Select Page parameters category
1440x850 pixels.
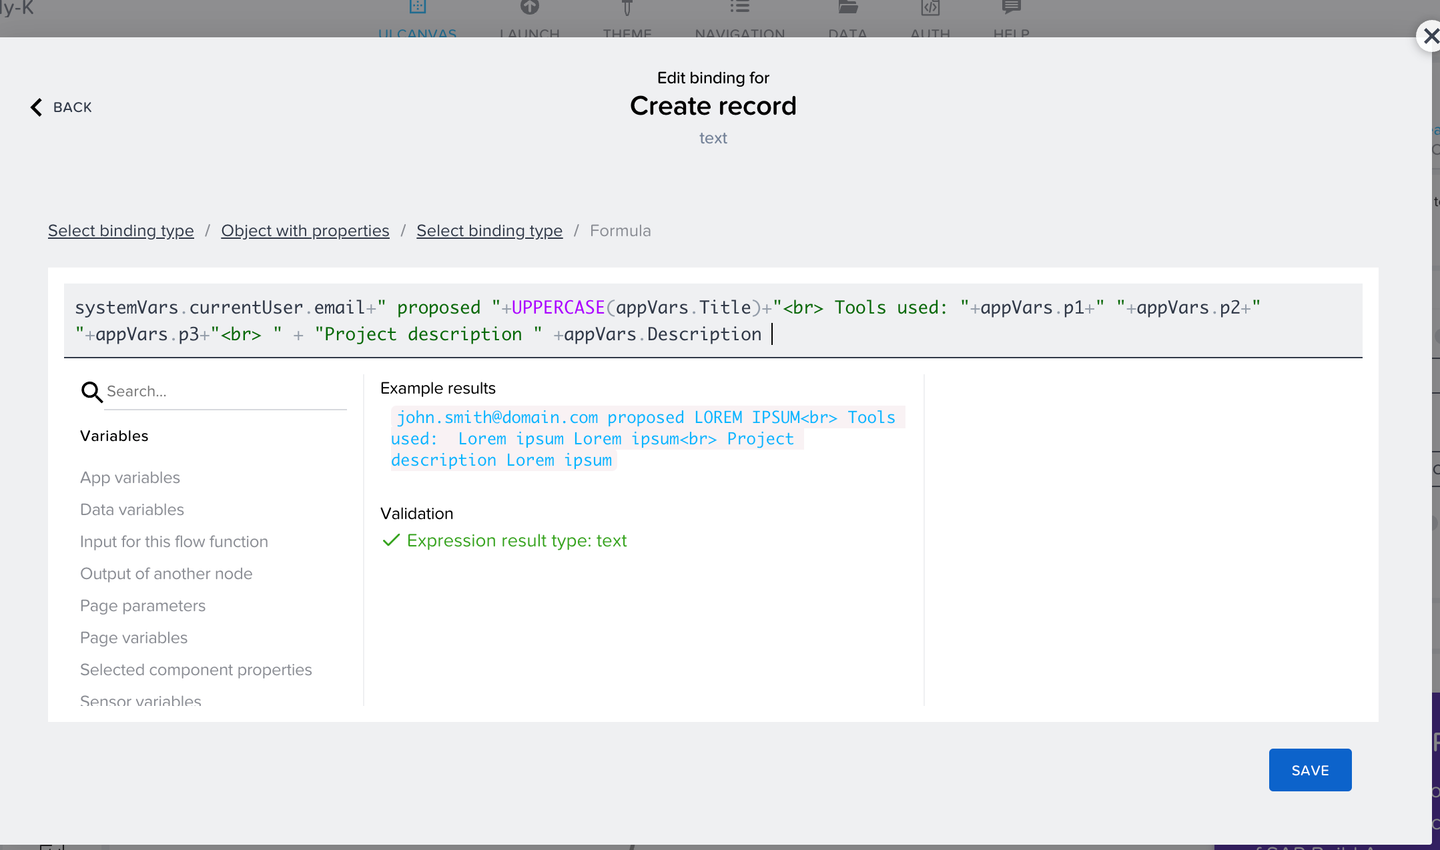(143, 606)
